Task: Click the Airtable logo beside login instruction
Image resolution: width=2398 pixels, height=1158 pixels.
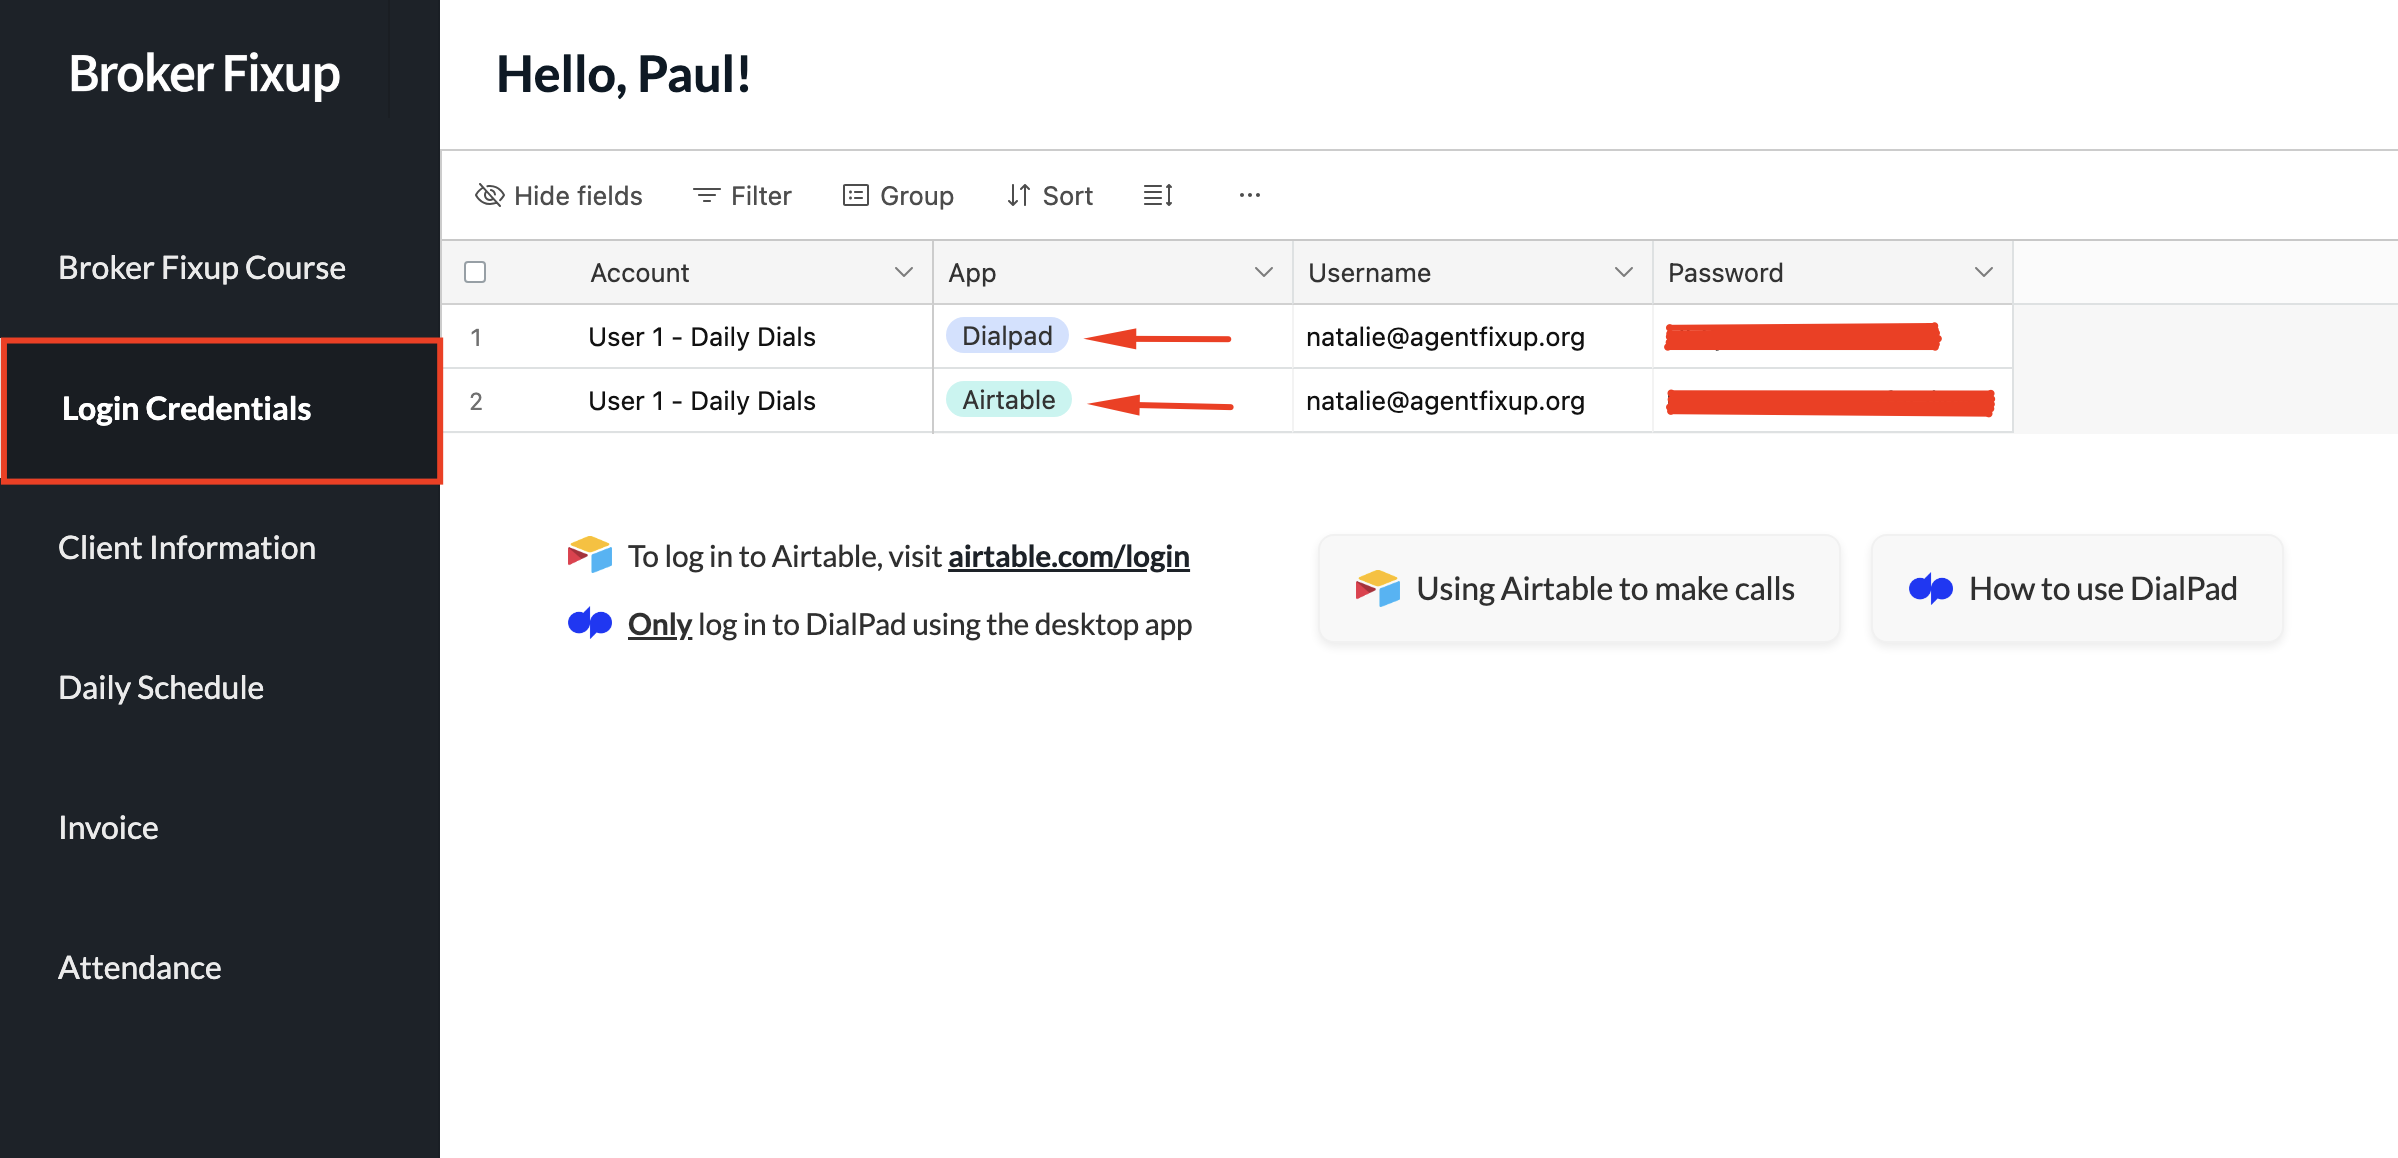Action: [x=589, y=555]
